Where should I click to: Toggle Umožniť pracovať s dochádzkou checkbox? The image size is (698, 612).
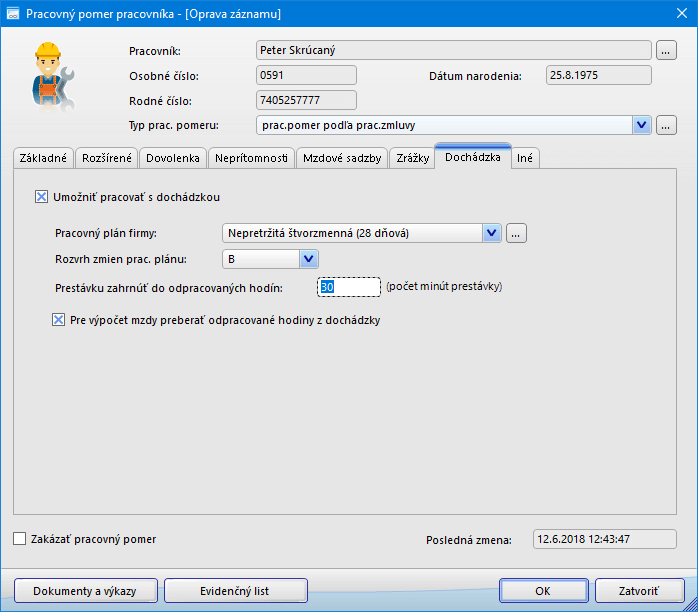41,197
